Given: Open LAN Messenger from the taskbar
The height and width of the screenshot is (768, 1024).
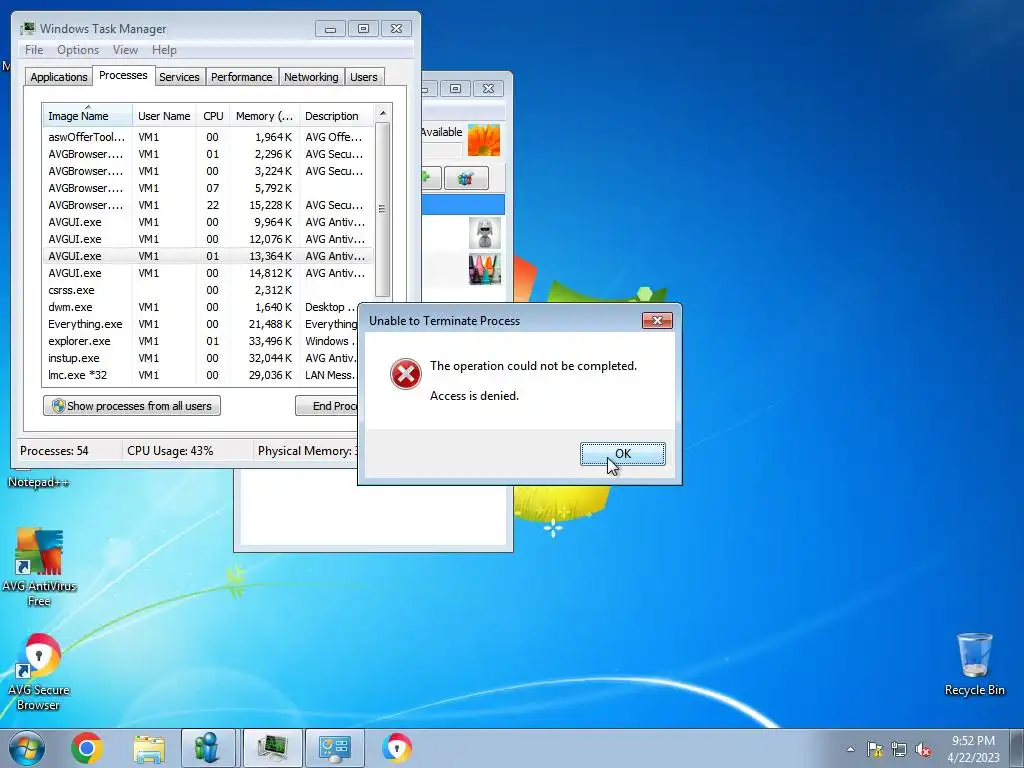Looking at the screenshot, I should [x=208, y=748].
